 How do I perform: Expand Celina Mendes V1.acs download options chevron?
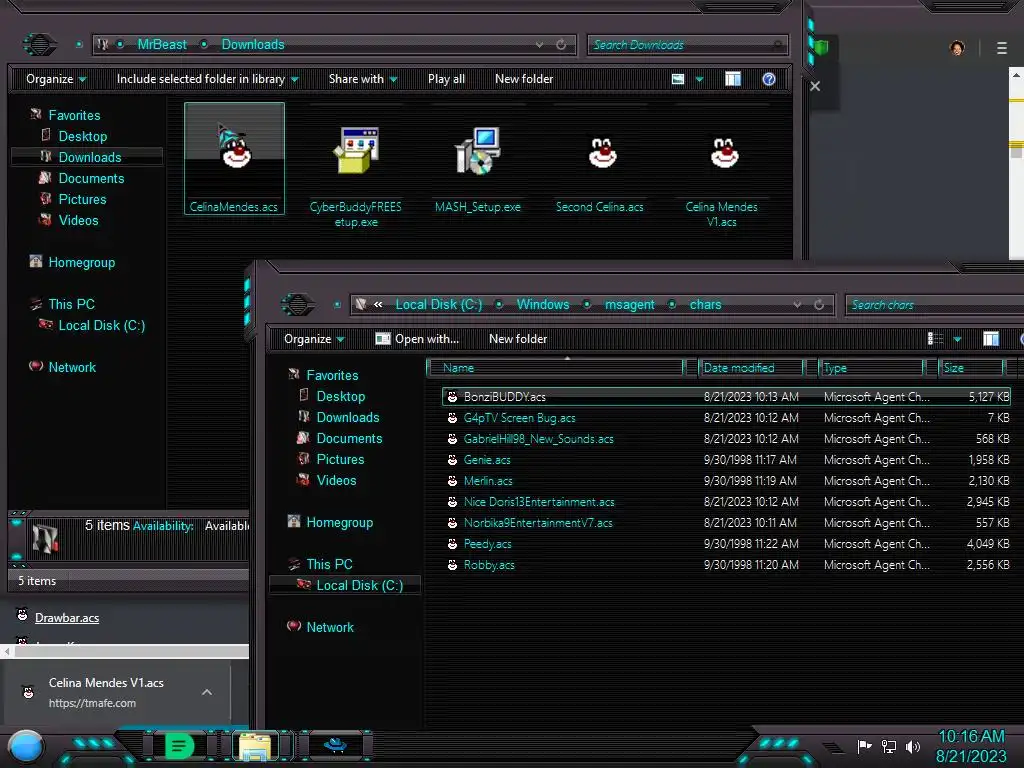click(x=207, y=692)
